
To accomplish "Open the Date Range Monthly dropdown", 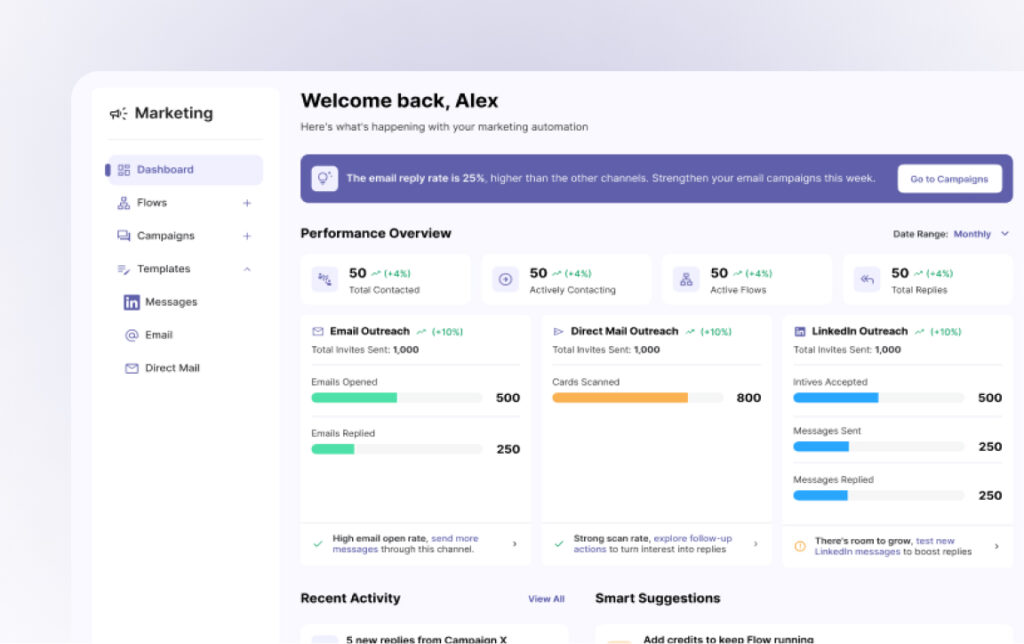I will (980, 234).
